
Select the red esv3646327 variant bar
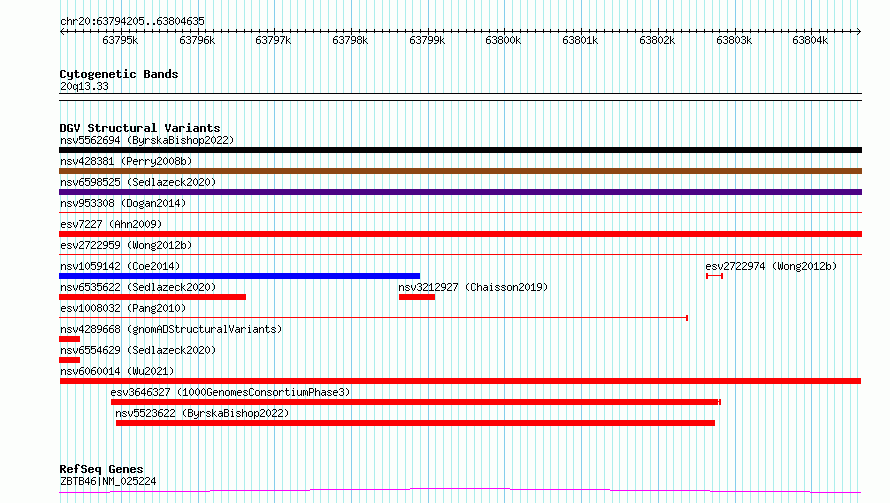tap(416, 402)
